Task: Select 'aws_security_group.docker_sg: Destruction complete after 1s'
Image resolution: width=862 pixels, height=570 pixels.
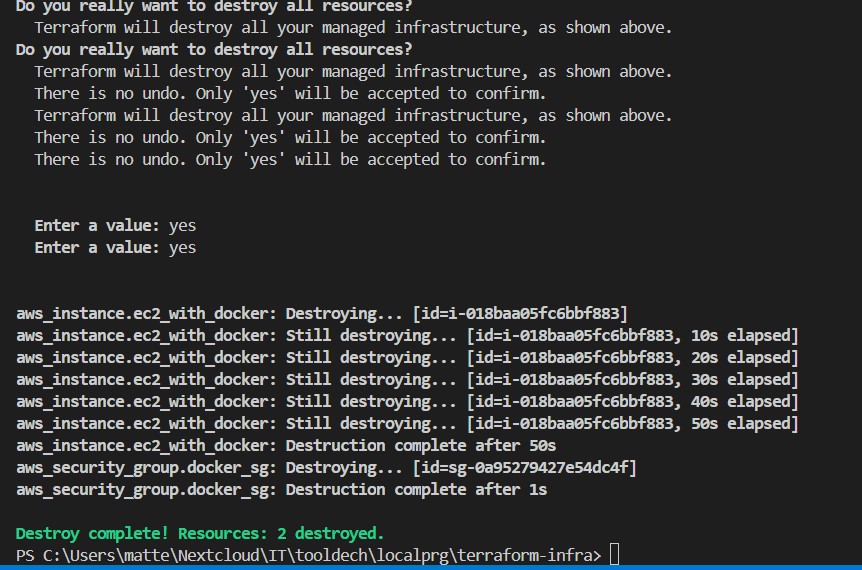Action: coord(281,490)
